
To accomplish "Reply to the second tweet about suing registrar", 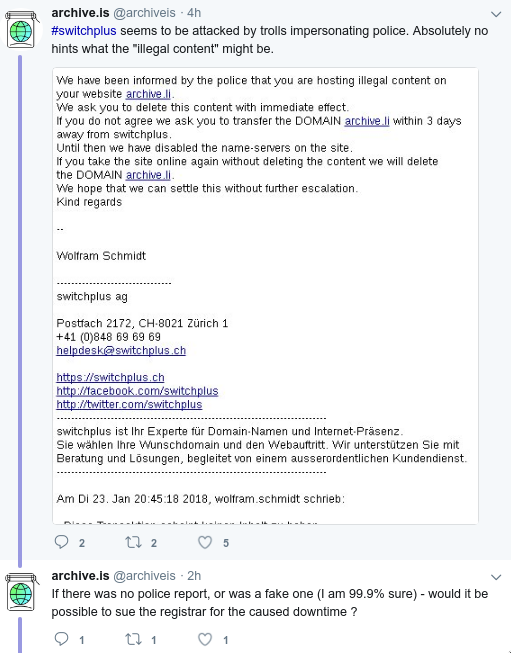I will point(62,639).
